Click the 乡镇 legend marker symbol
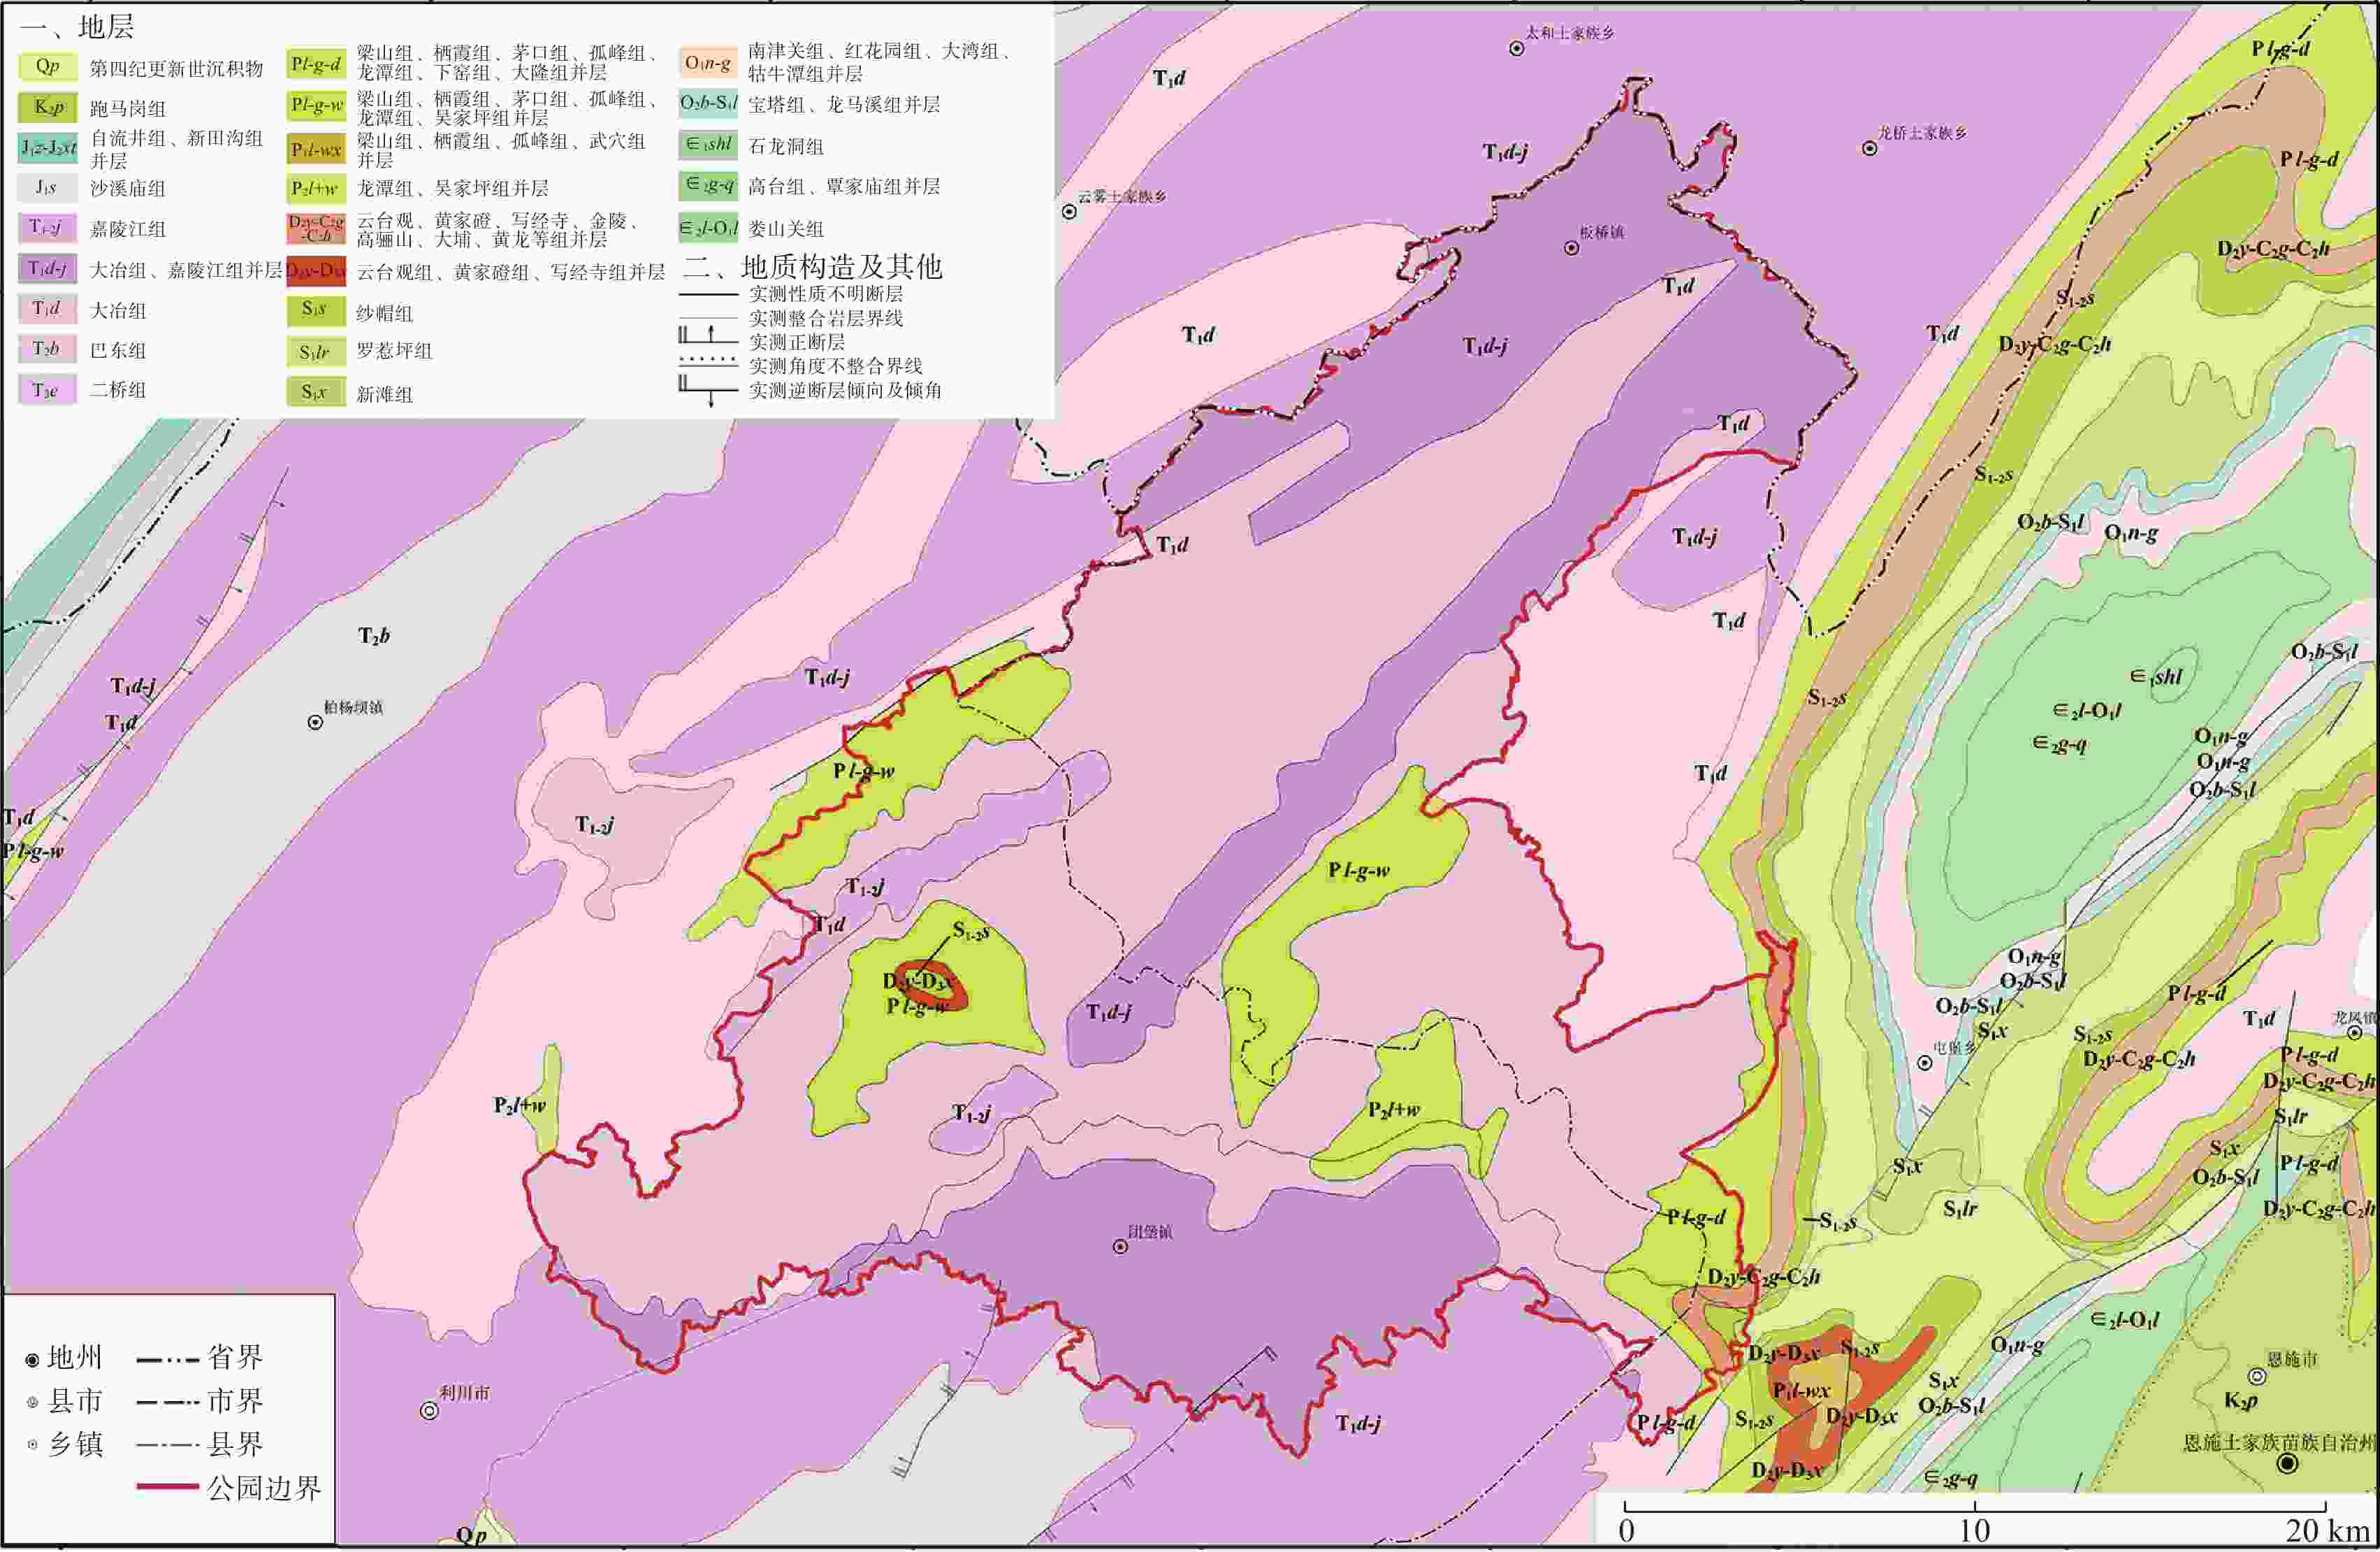This screenshot has width=2380, height=1552. click(32, 1445)
